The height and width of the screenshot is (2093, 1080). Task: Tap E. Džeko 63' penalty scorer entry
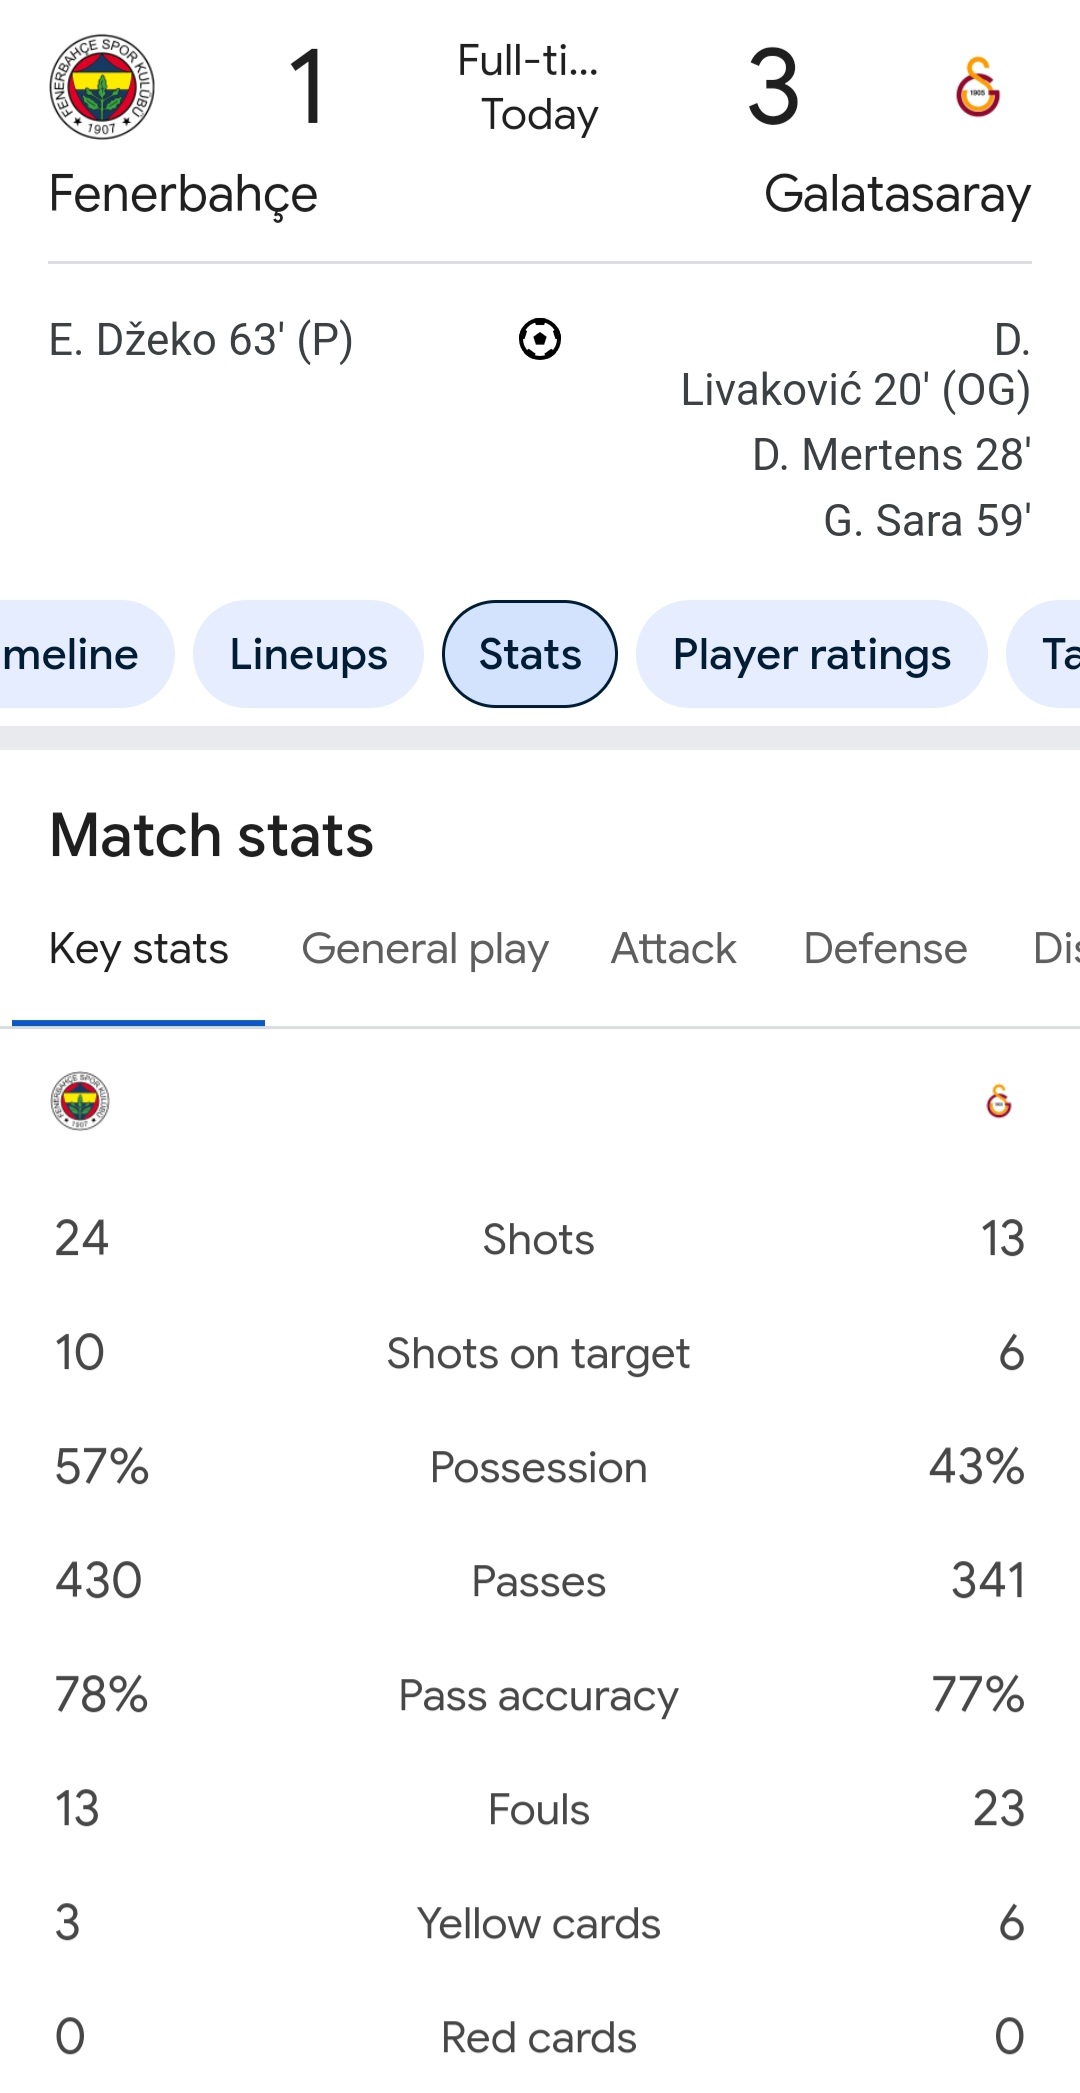[x=201, y=340]
